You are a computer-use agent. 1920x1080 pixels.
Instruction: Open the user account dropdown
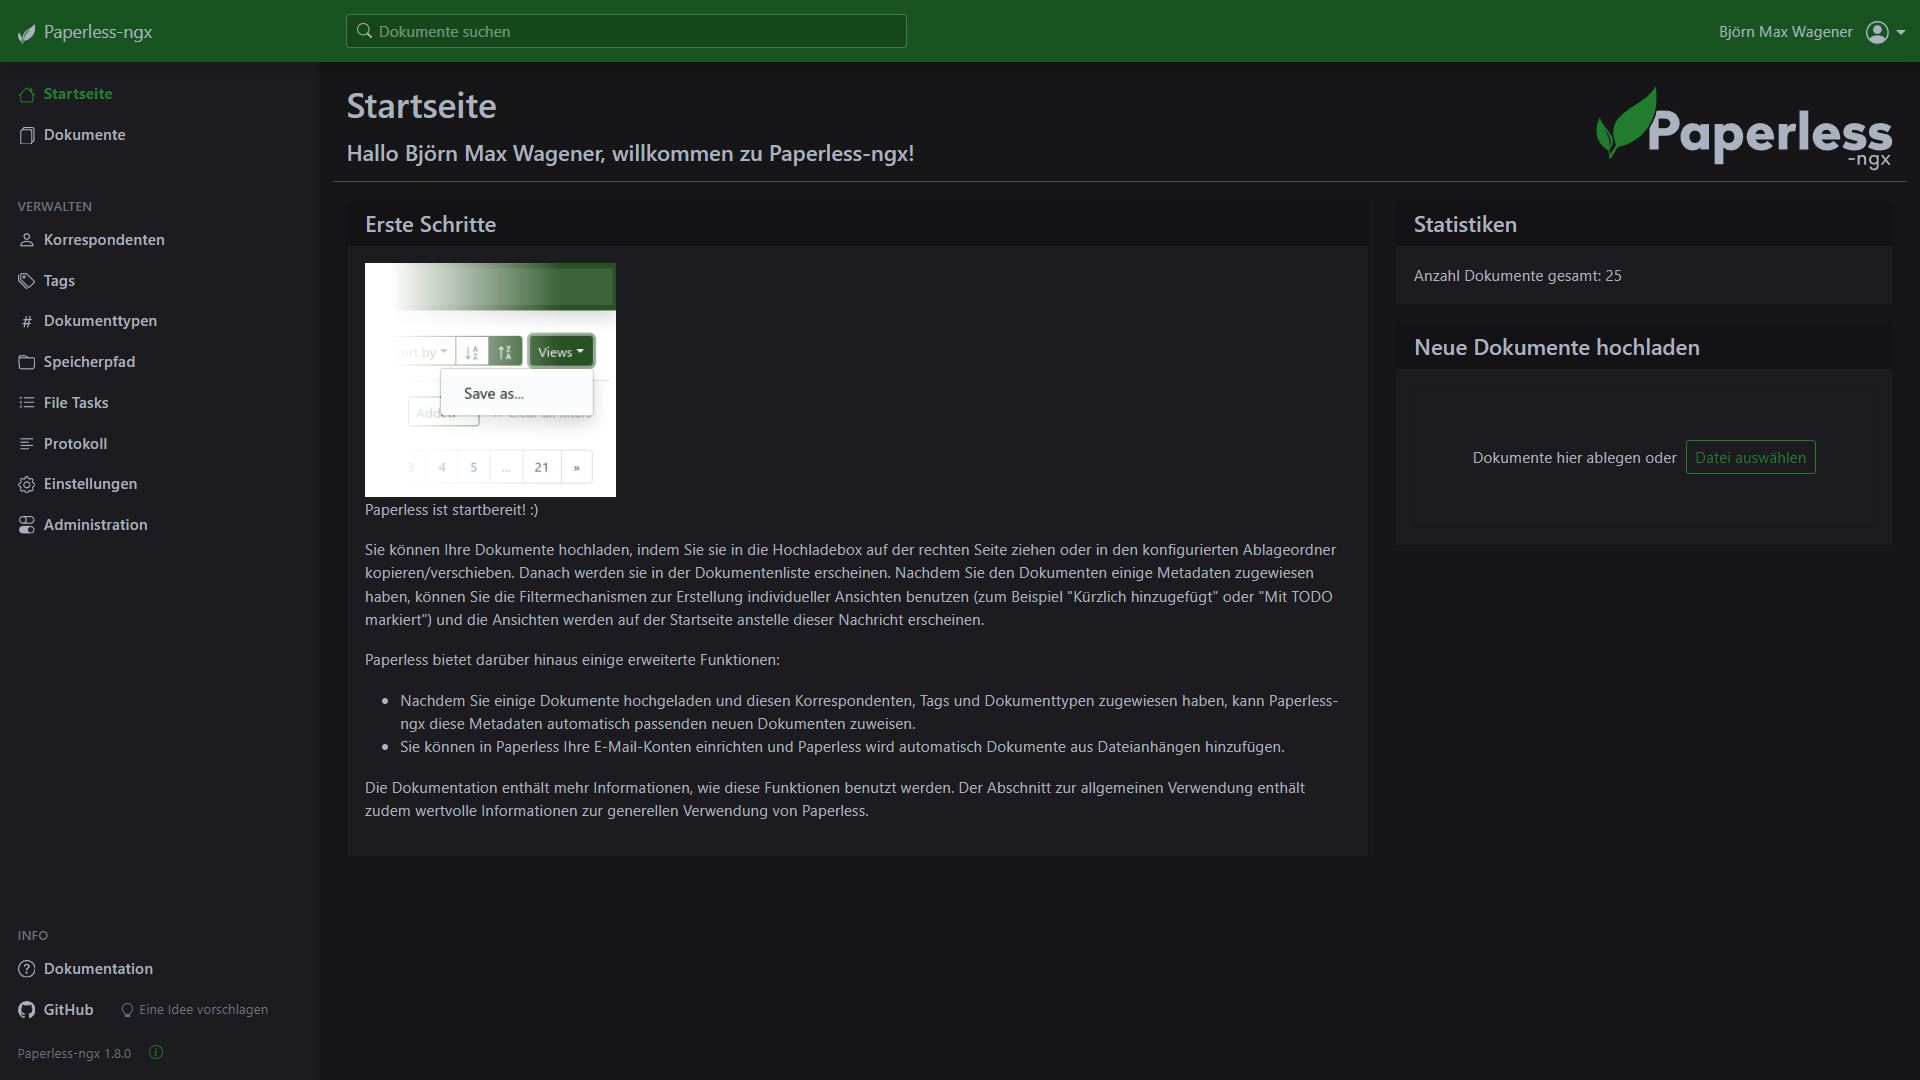(1878, 31)
